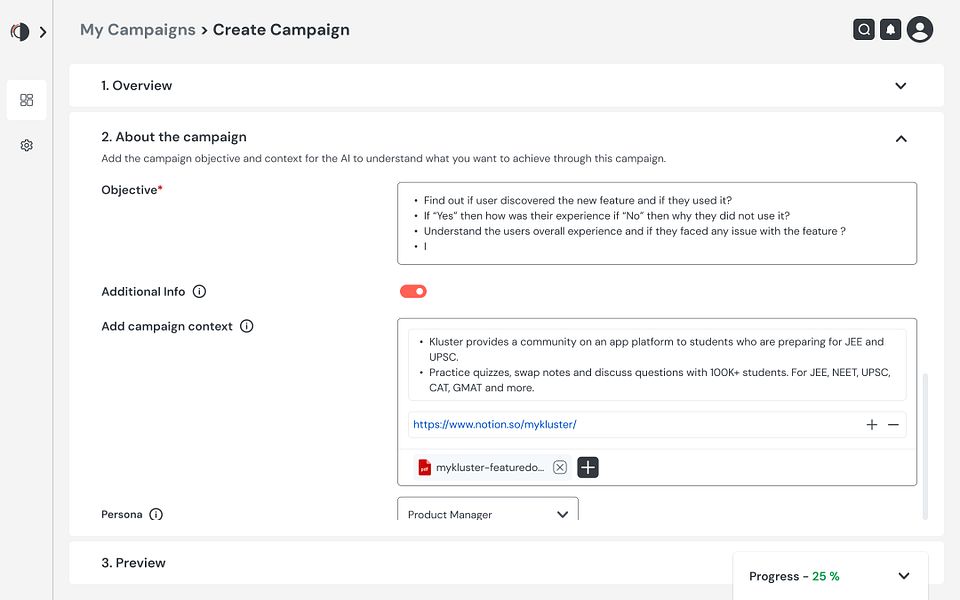Expand the sidebar with the arrow
Screen dimensions: 960x600
point(43,32)
